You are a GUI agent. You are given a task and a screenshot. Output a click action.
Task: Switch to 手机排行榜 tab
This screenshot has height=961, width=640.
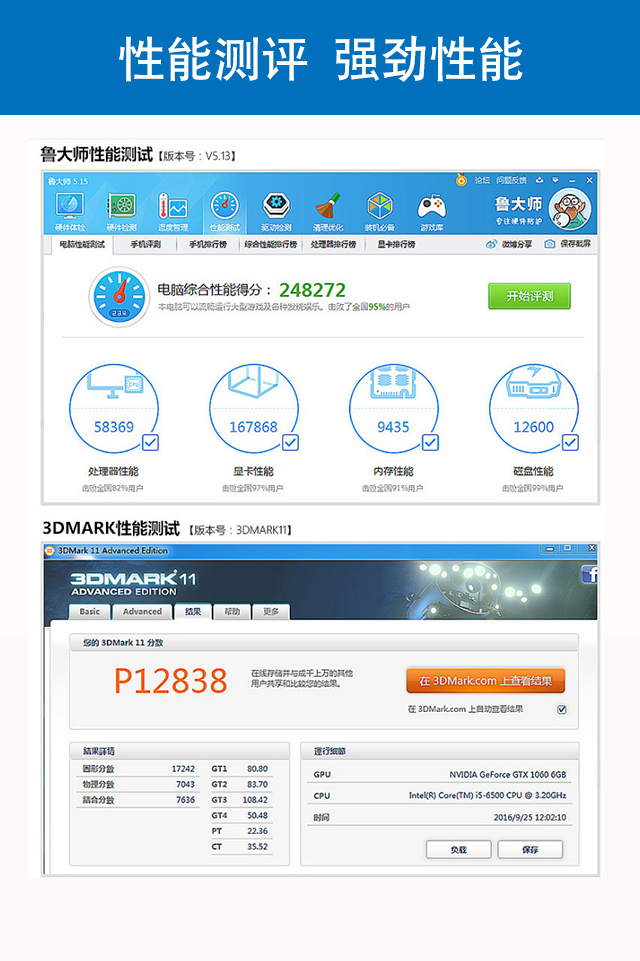coord(208,245)
